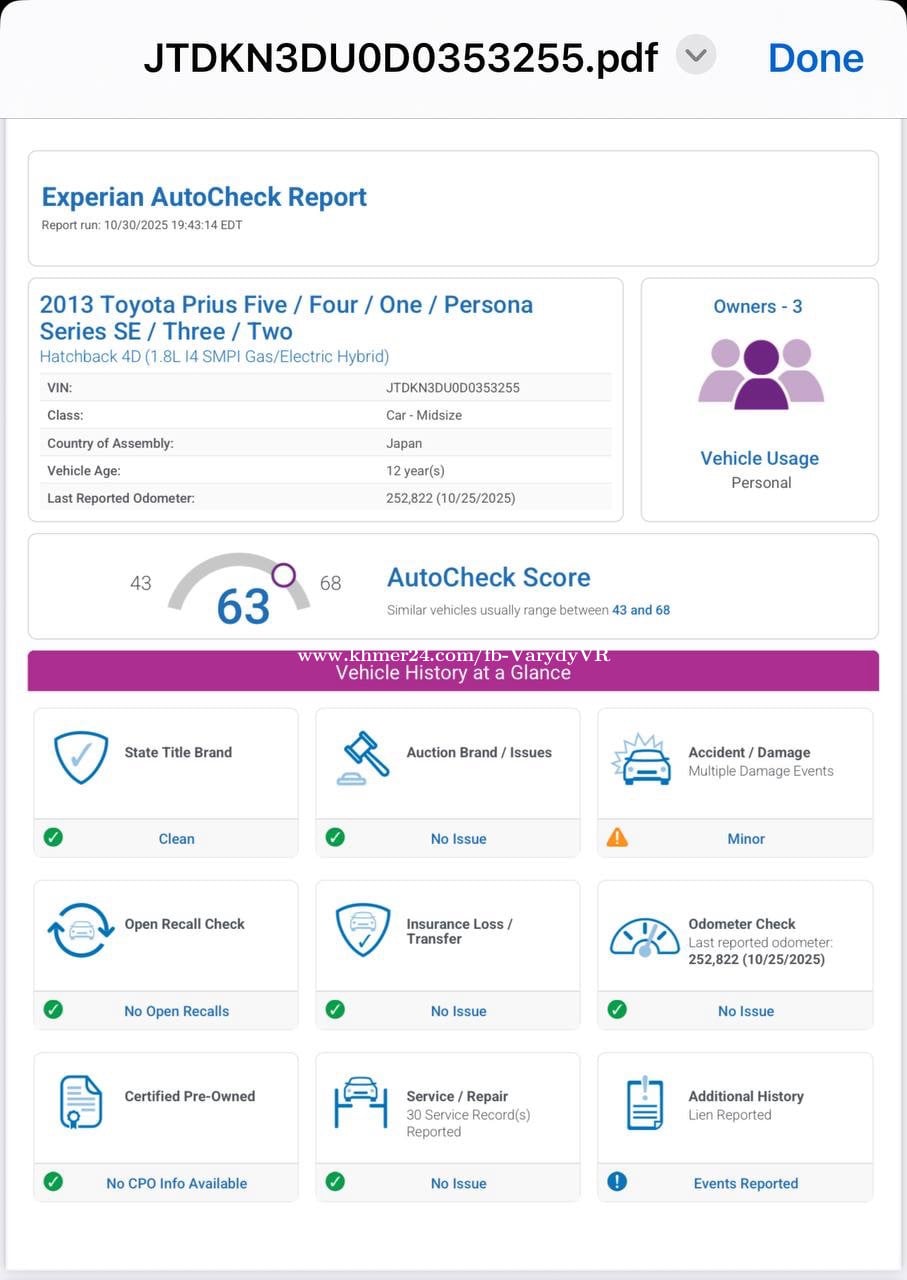Tap the Certified Pre-Owned certificate icon
Viewport: 907px width, 1280px height.
(81, 1102)
